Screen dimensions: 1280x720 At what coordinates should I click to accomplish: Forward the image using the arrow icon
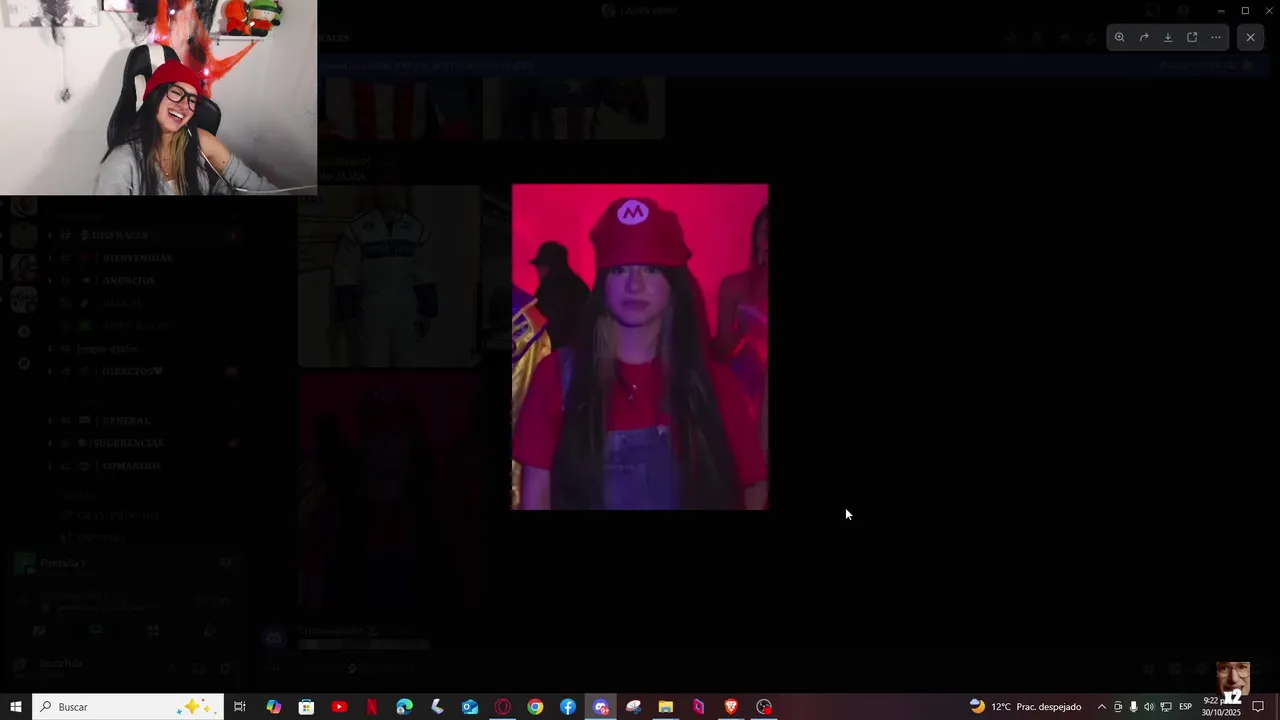point(1144,38)
